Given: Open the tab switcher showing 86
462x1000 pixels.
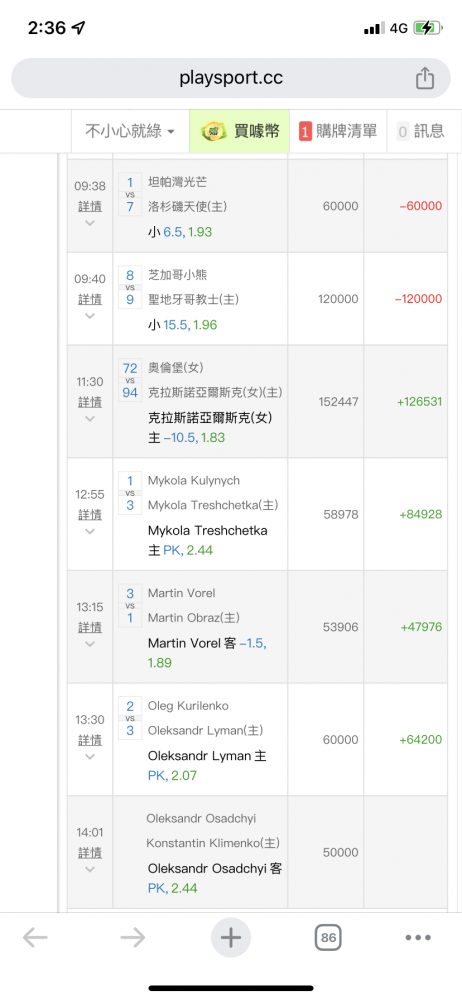Looking at the screenshot, I should click(329, 938).
